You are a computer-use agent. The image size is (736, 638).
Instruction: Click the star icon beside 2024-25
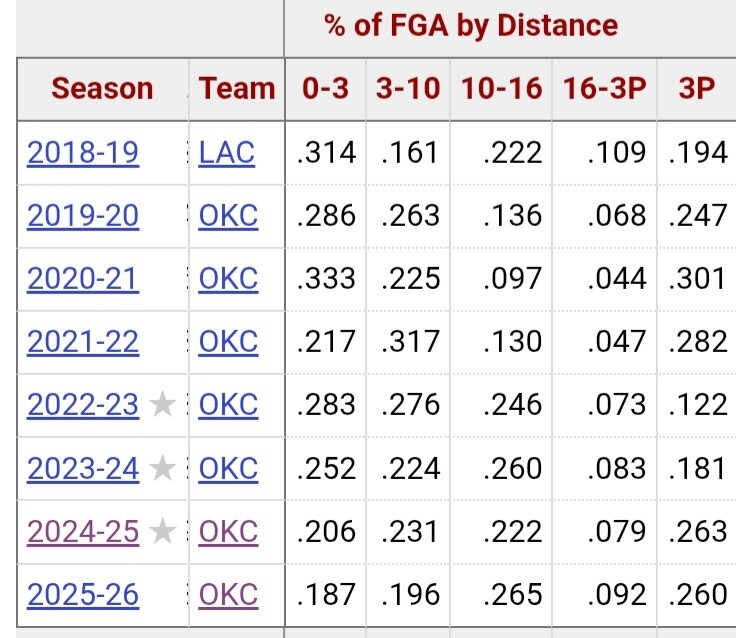pyautogui.click(x=163, y=531)
